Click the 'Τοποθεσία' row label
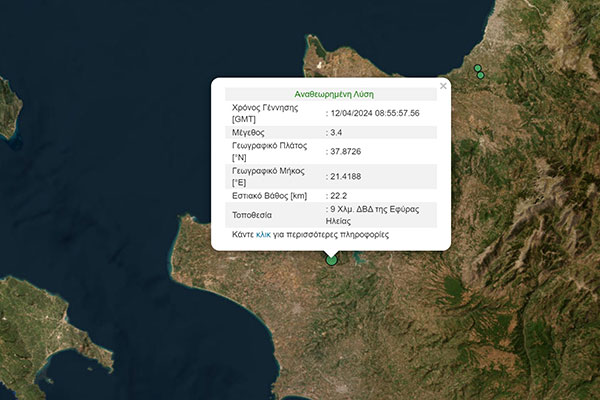This screenshot has height=400, width=600. (x=254, y=215)
